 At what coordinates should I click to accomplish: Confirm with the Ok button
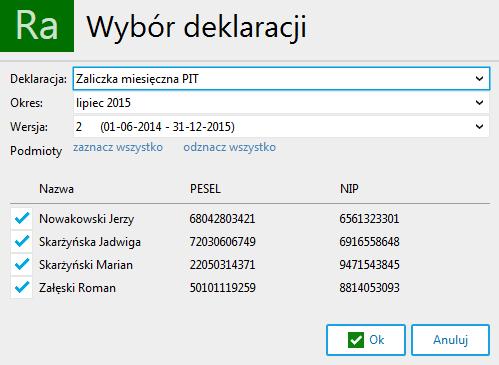click(366, 340)
